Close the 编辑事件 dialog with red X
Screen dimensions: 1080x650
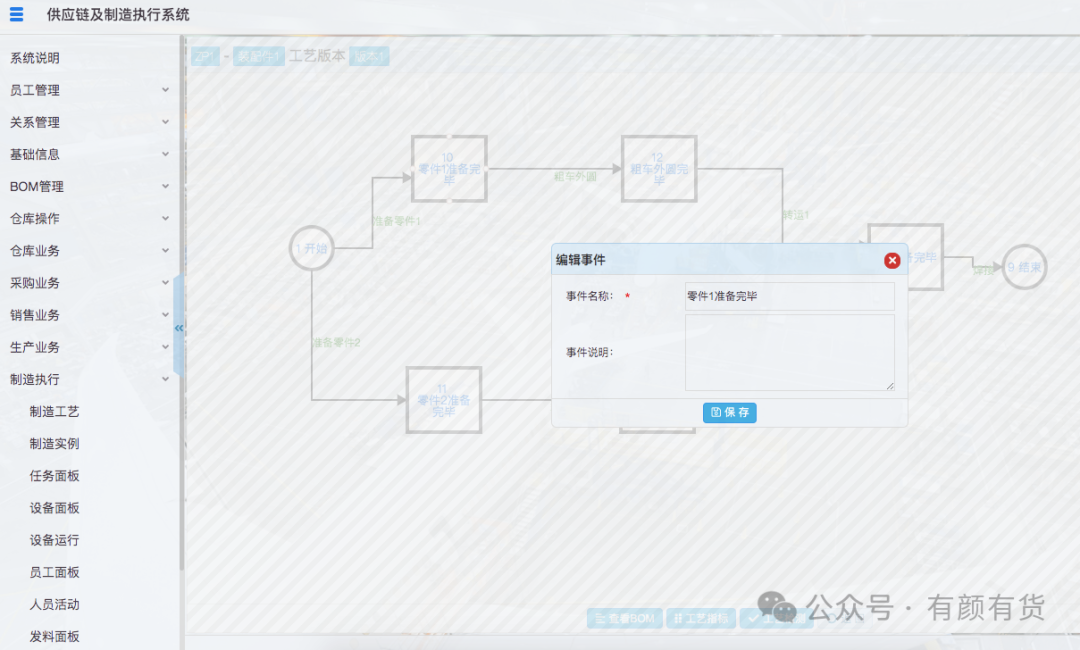tap(892, 260)
